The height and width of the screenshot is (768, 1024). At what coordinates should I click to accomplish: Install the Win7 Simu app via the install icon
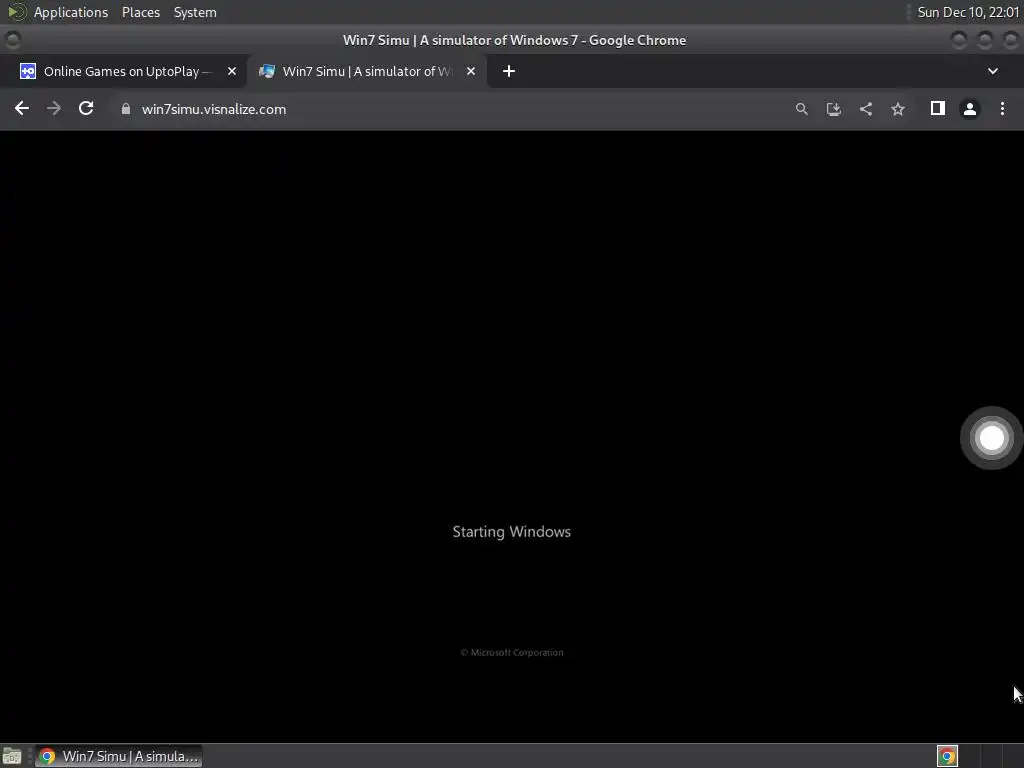[x=833, y=109]
